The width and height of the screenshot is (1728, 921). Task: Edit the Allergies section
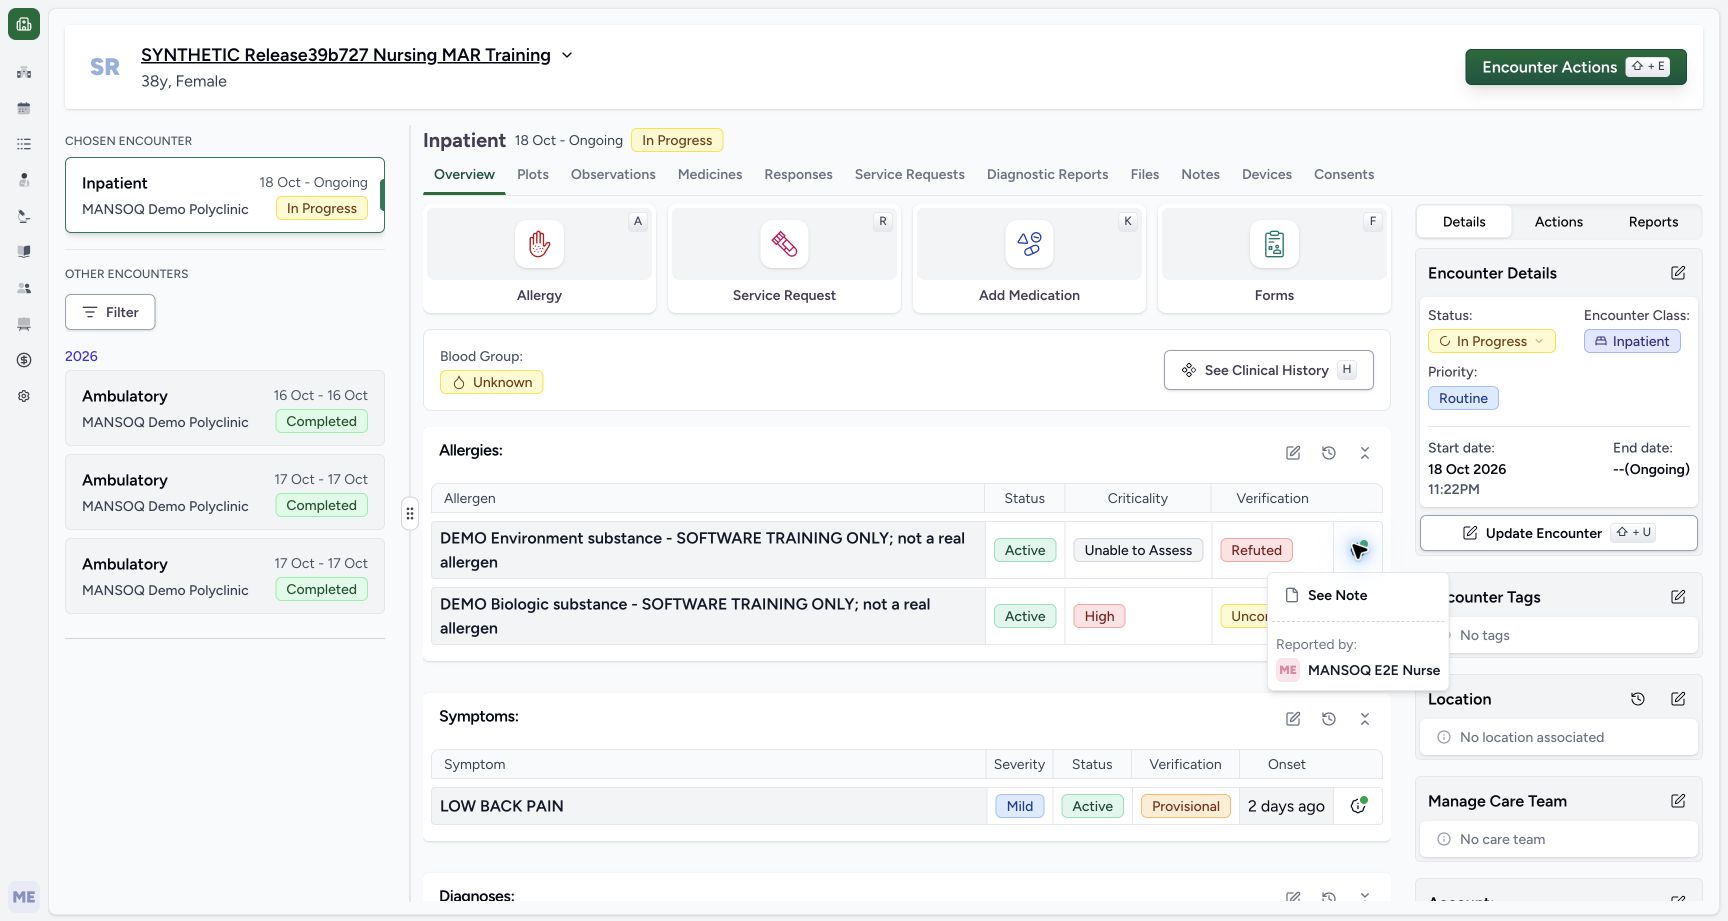(1293, 453)
